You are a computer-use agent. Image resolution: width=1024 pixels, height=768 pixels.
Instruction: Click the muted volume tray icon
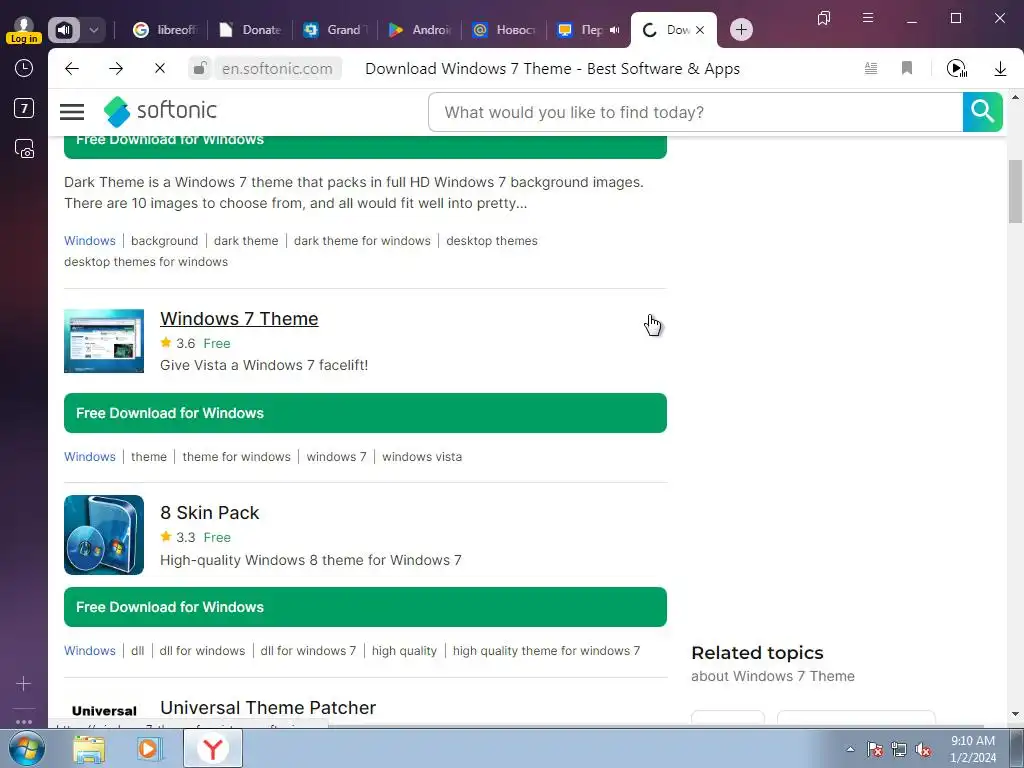coord(923,750)
